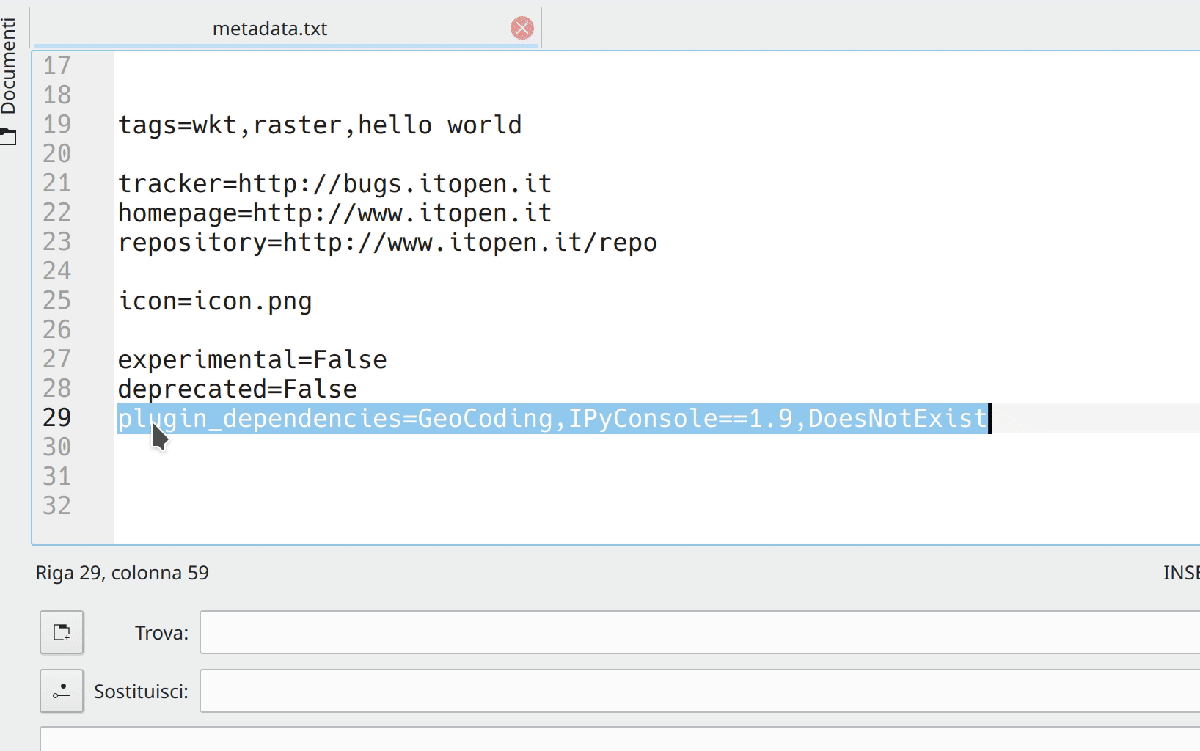Screen dimensions: 1200x751
Task: Click the icon button beside Trova
Action: (x=62, y=632)
